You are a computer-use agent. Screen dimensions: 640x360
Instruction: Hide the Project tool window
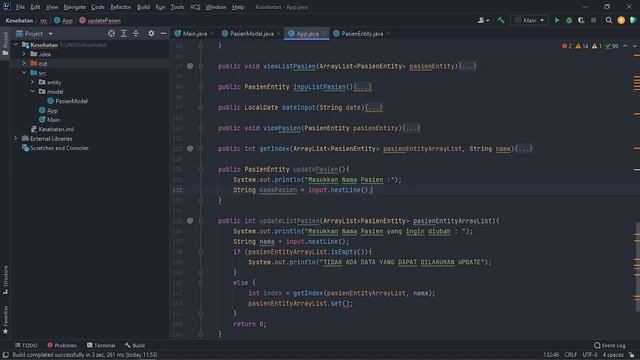coord(163,33)
